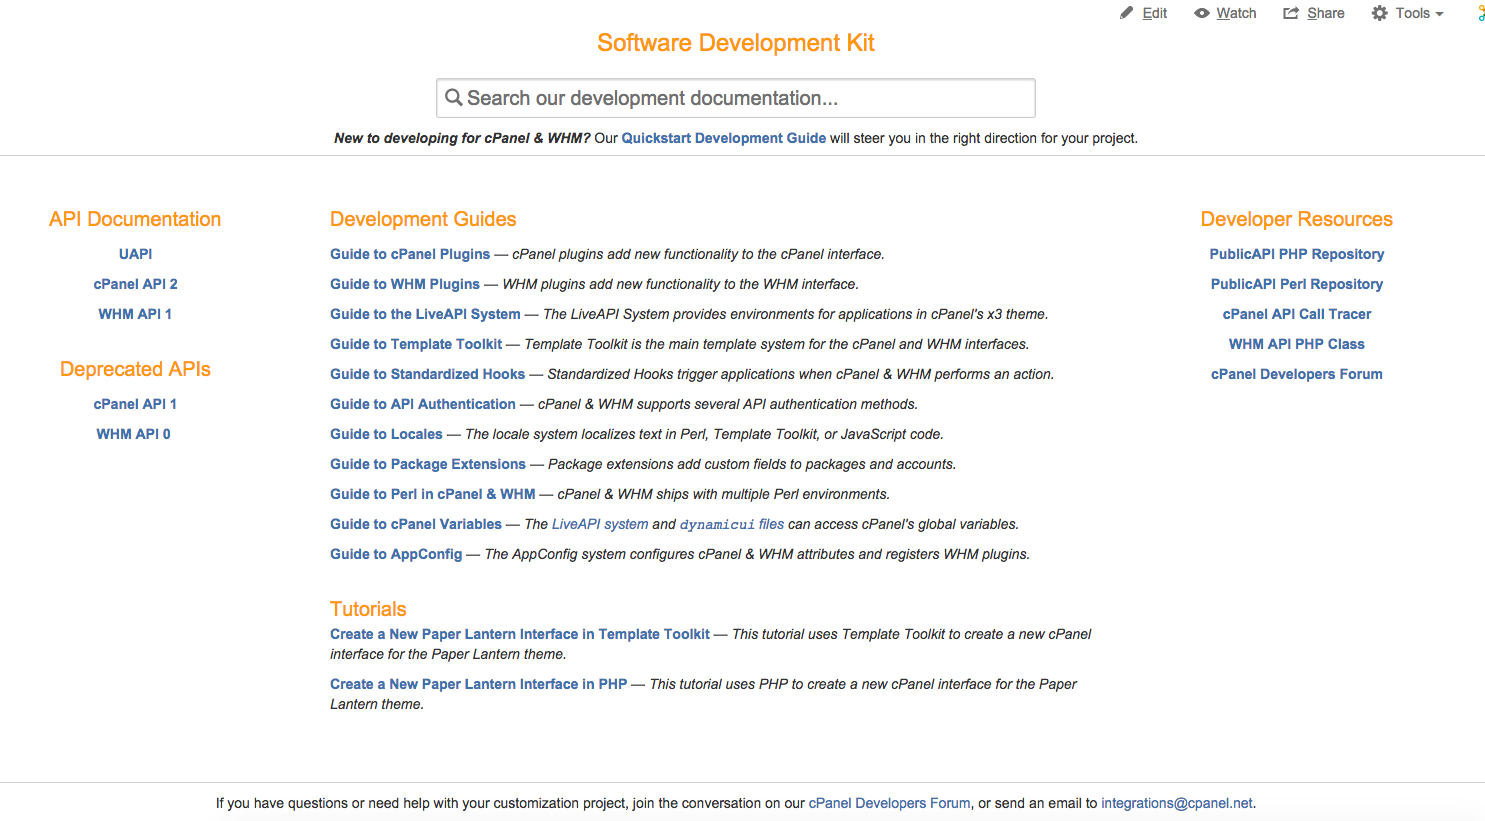Open Guide to API Authentication
Viewport: 1485px width, 821px height.
point(423,404)
